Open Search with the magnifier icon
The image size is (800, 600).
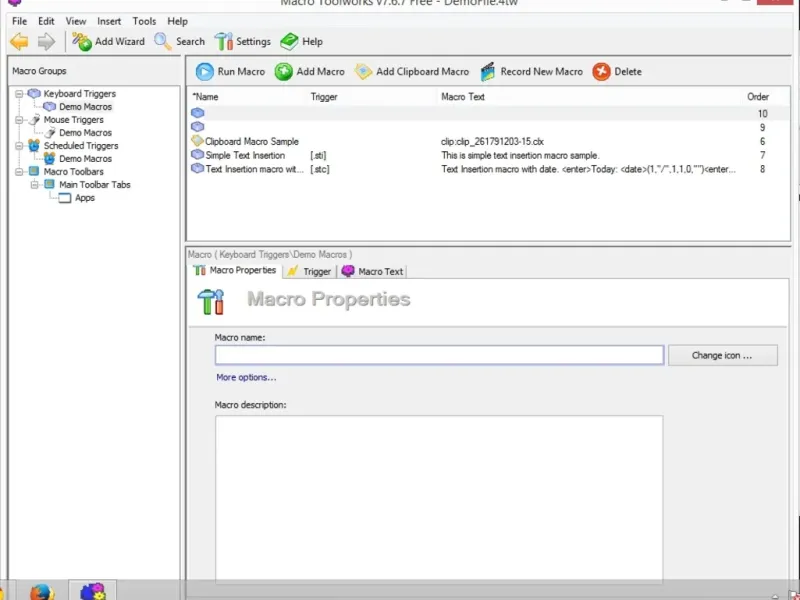pyautogui.click(x=179, y=41)
